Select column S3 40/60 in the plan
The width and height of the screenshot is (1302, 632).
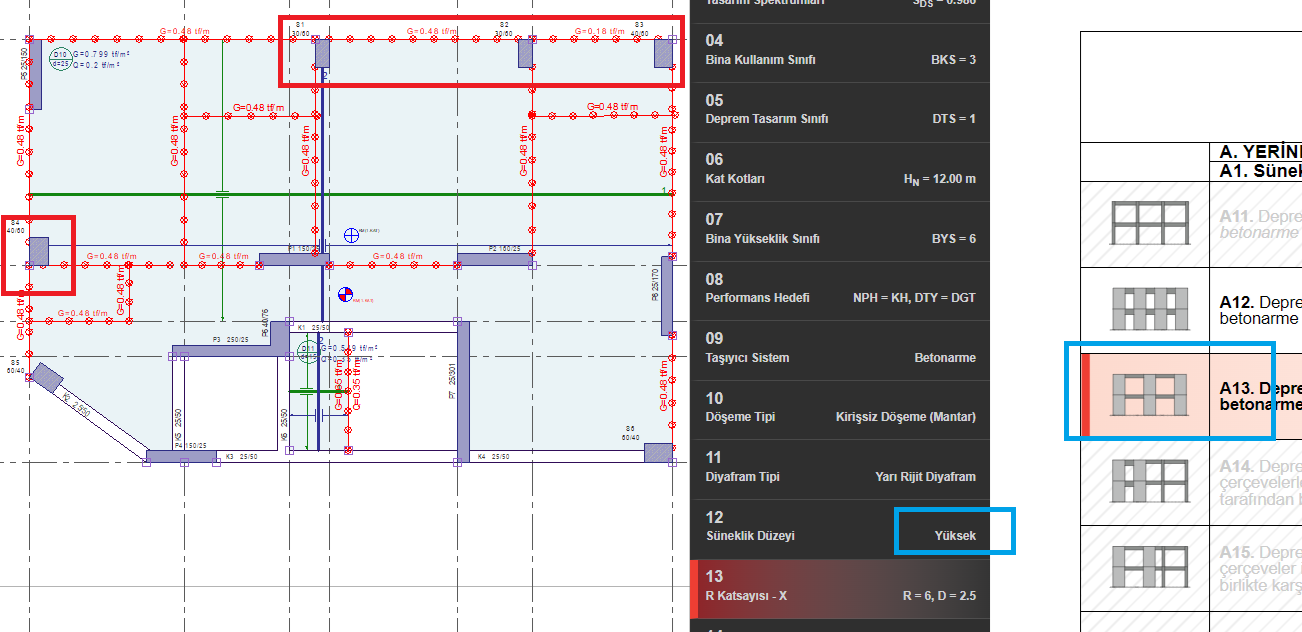point(664,53)
